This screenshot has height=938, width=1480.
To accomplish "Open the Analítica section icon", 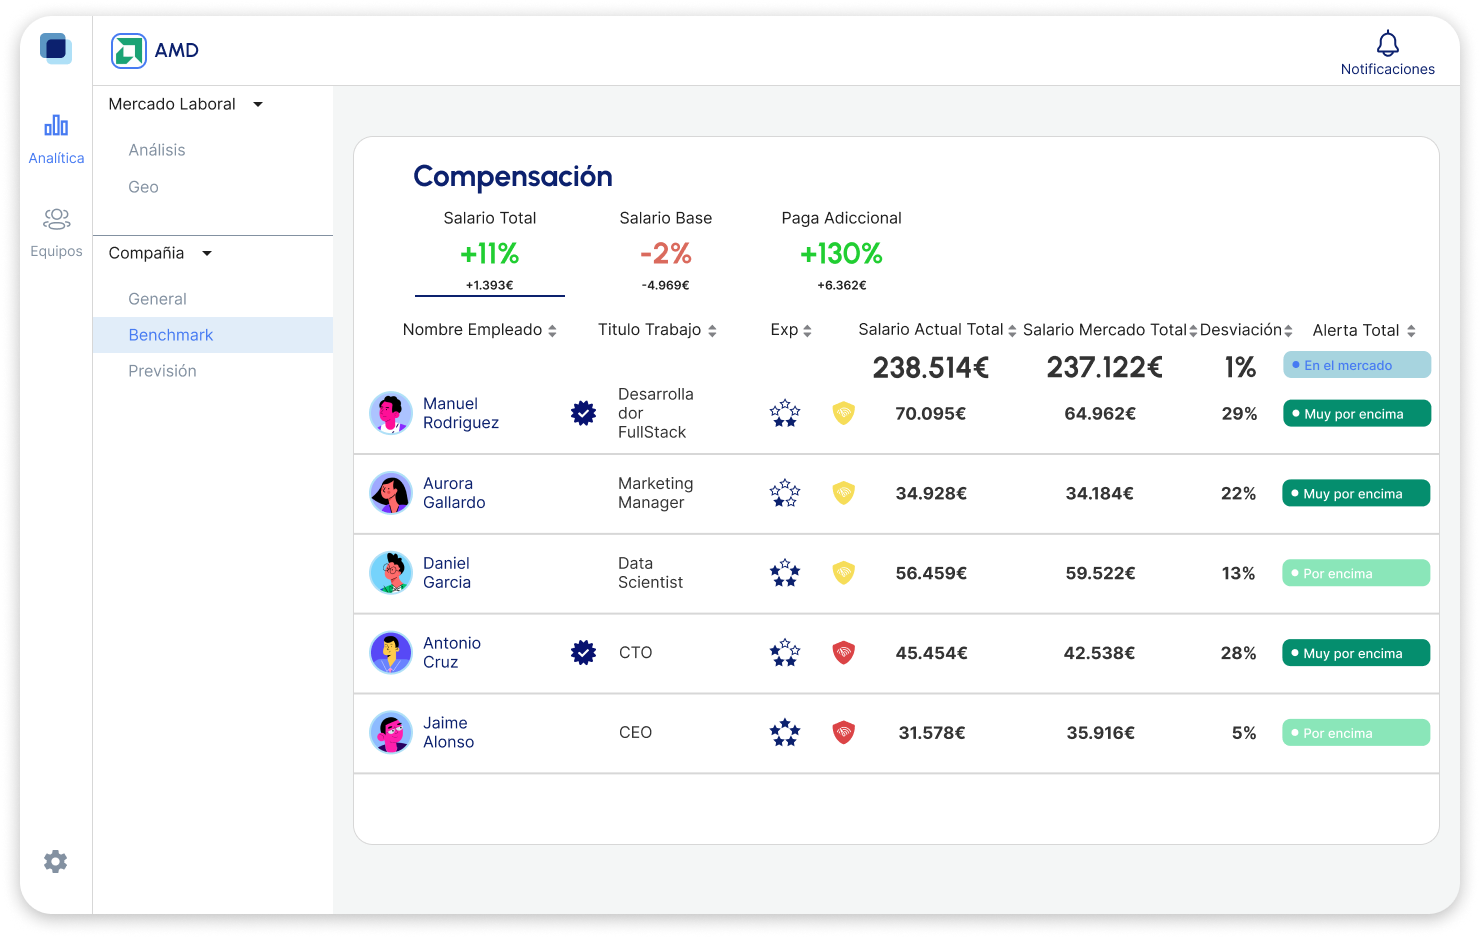I will click(x=56, y=126).
